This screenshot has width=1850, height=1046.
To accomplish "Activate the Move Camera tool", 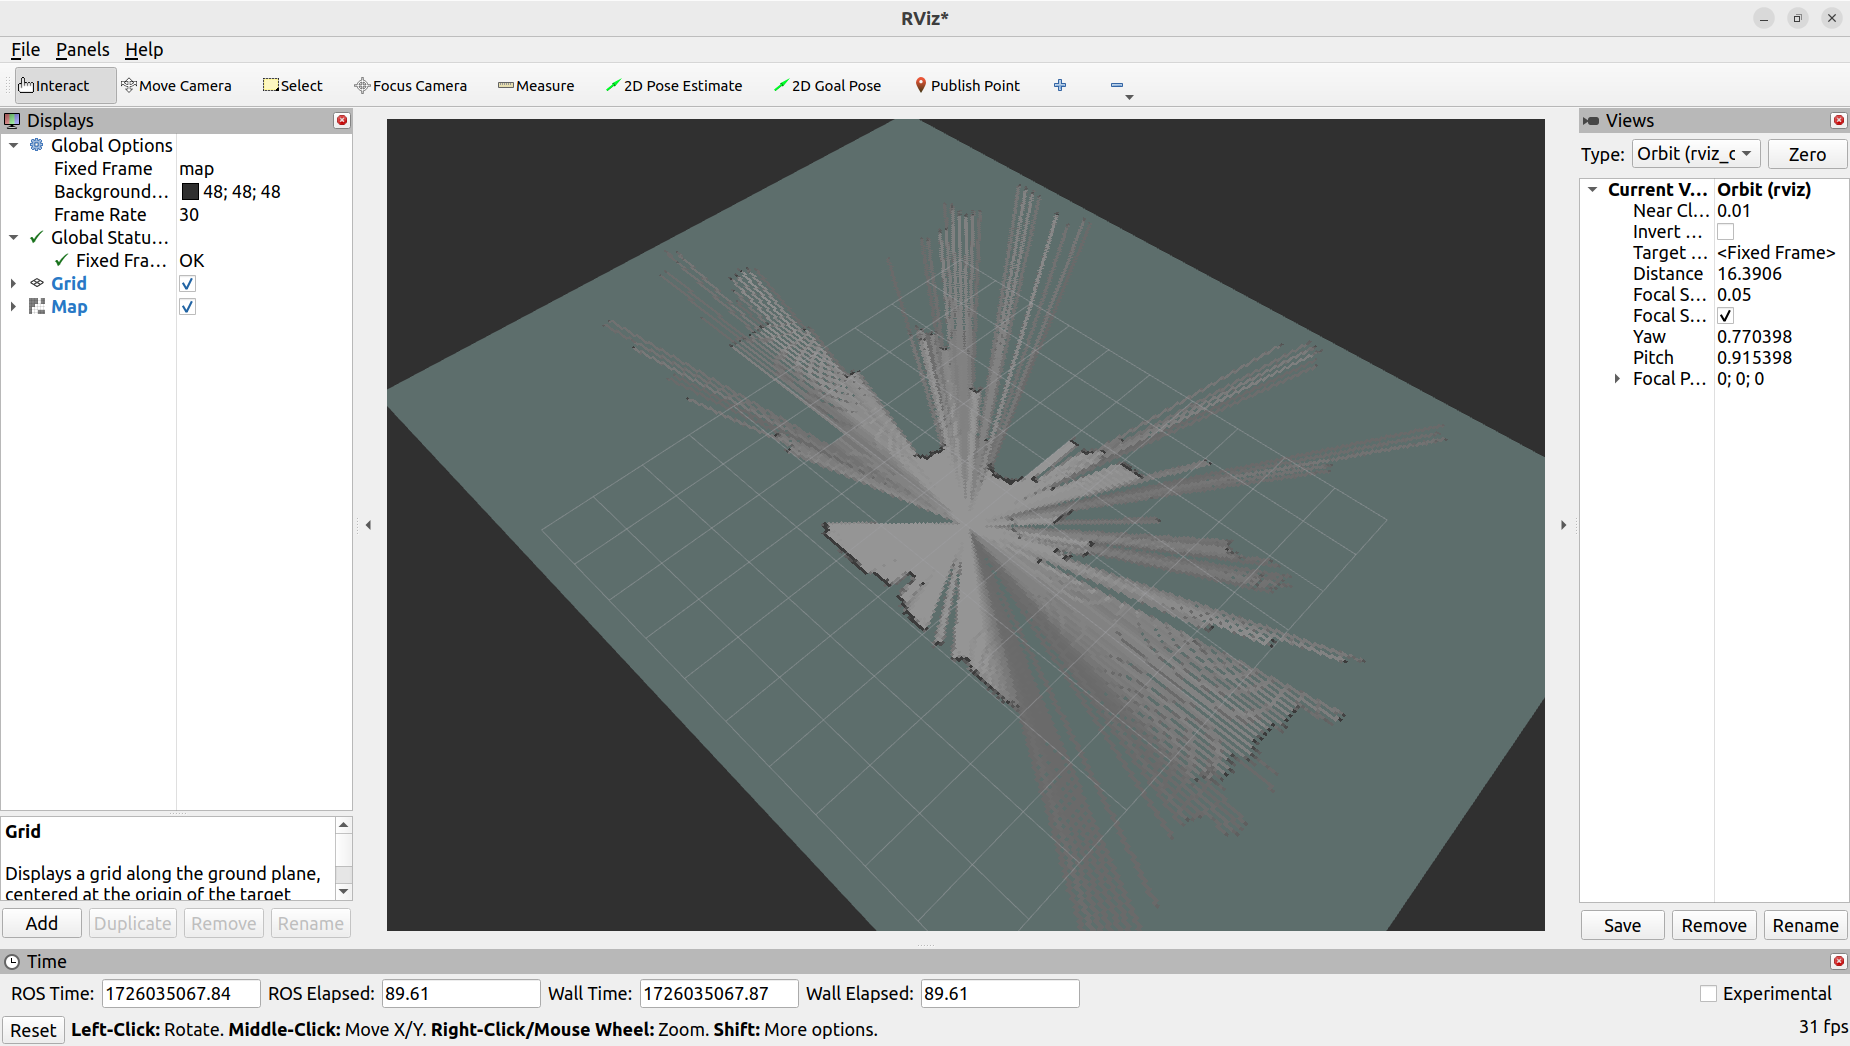I will point(176,86).
